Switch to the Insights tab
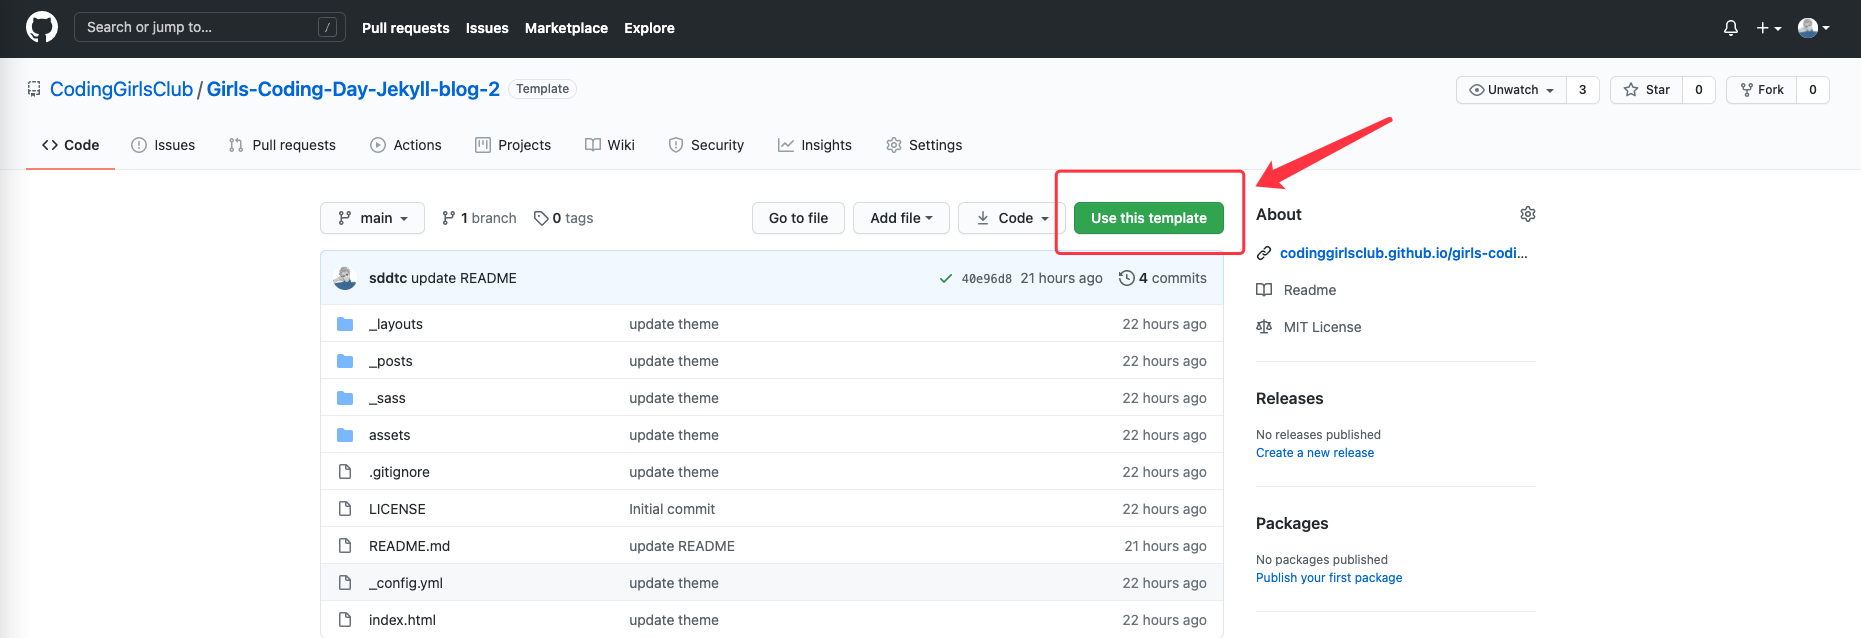Screen dimensions: 1861x638 [x=815, y=145]
